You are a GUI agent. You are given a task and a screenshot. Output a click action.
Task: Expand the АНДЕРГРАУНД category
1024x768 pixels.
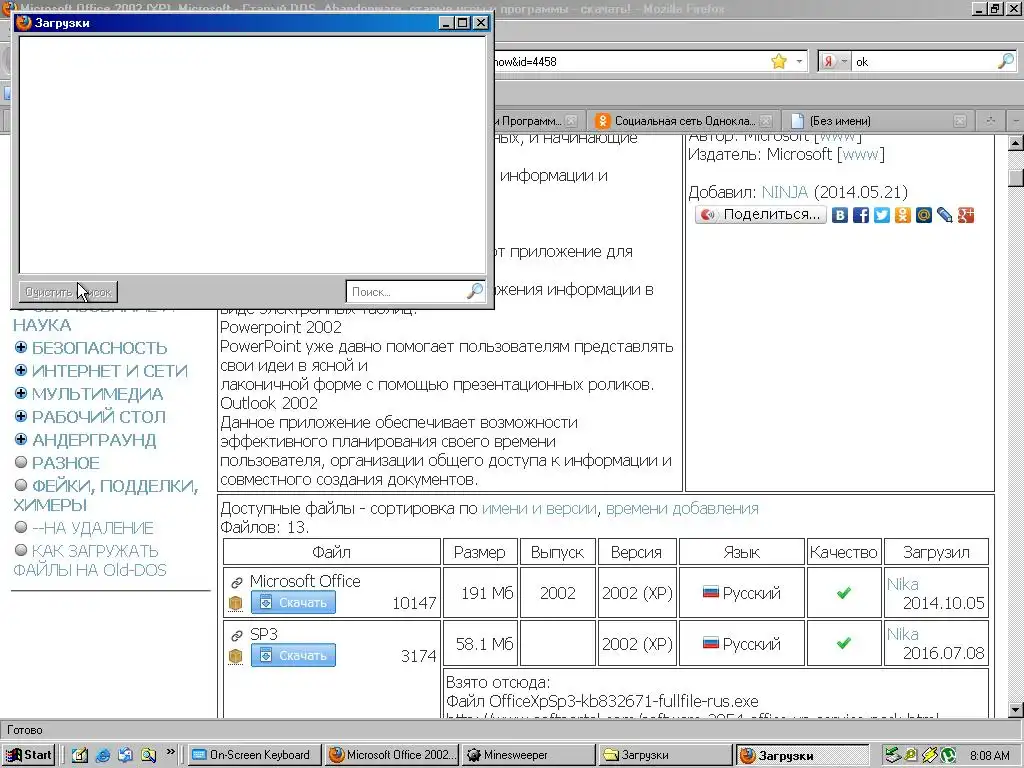21,439
